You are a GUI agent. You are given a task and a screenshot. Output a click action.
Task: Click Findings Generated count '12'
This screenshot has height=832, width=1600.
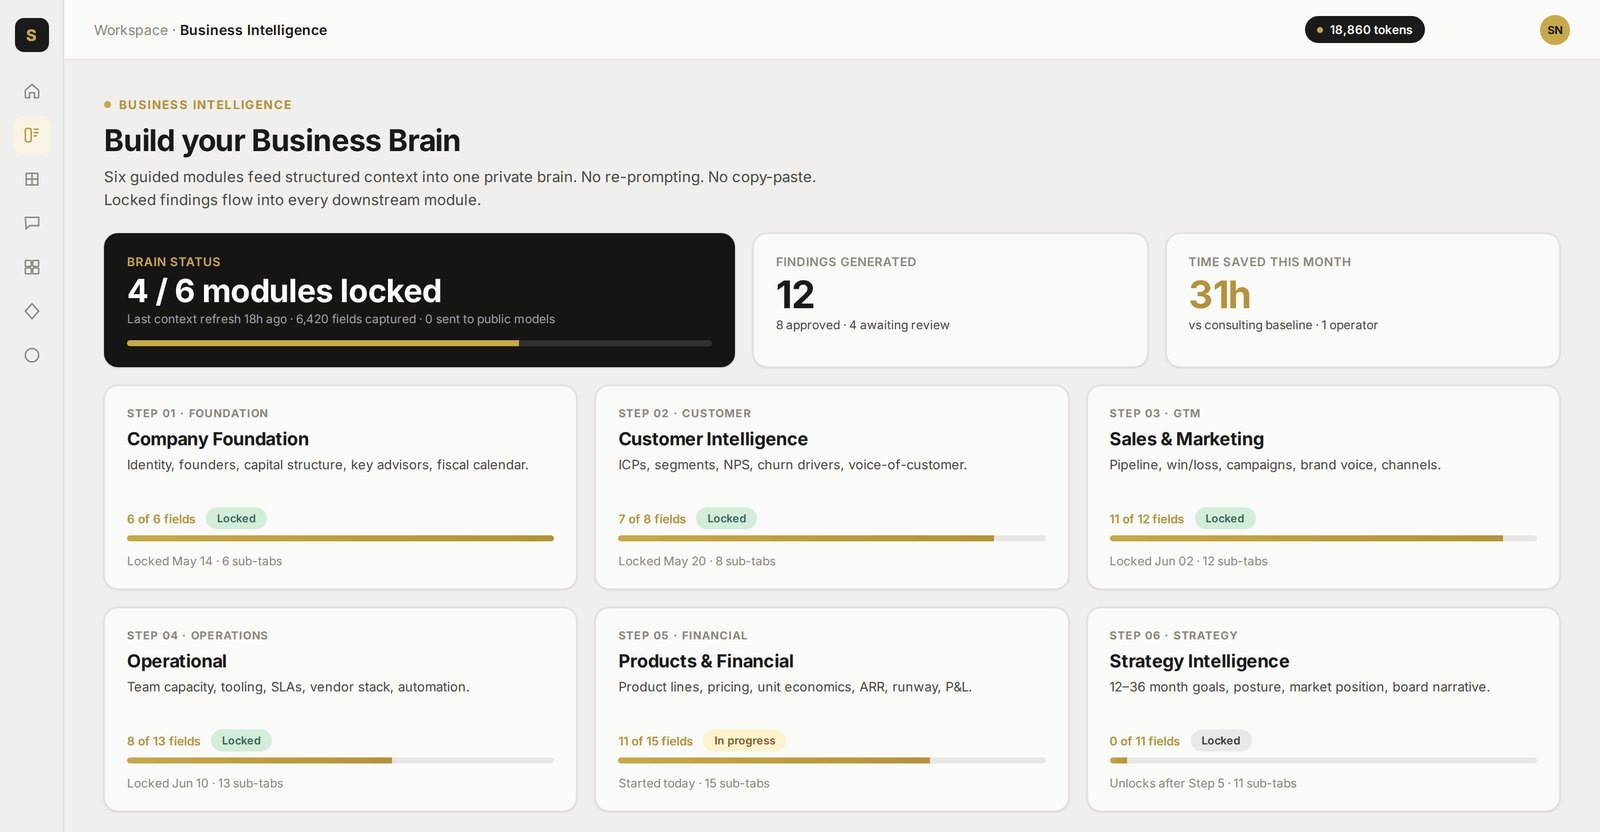point(795,295)
